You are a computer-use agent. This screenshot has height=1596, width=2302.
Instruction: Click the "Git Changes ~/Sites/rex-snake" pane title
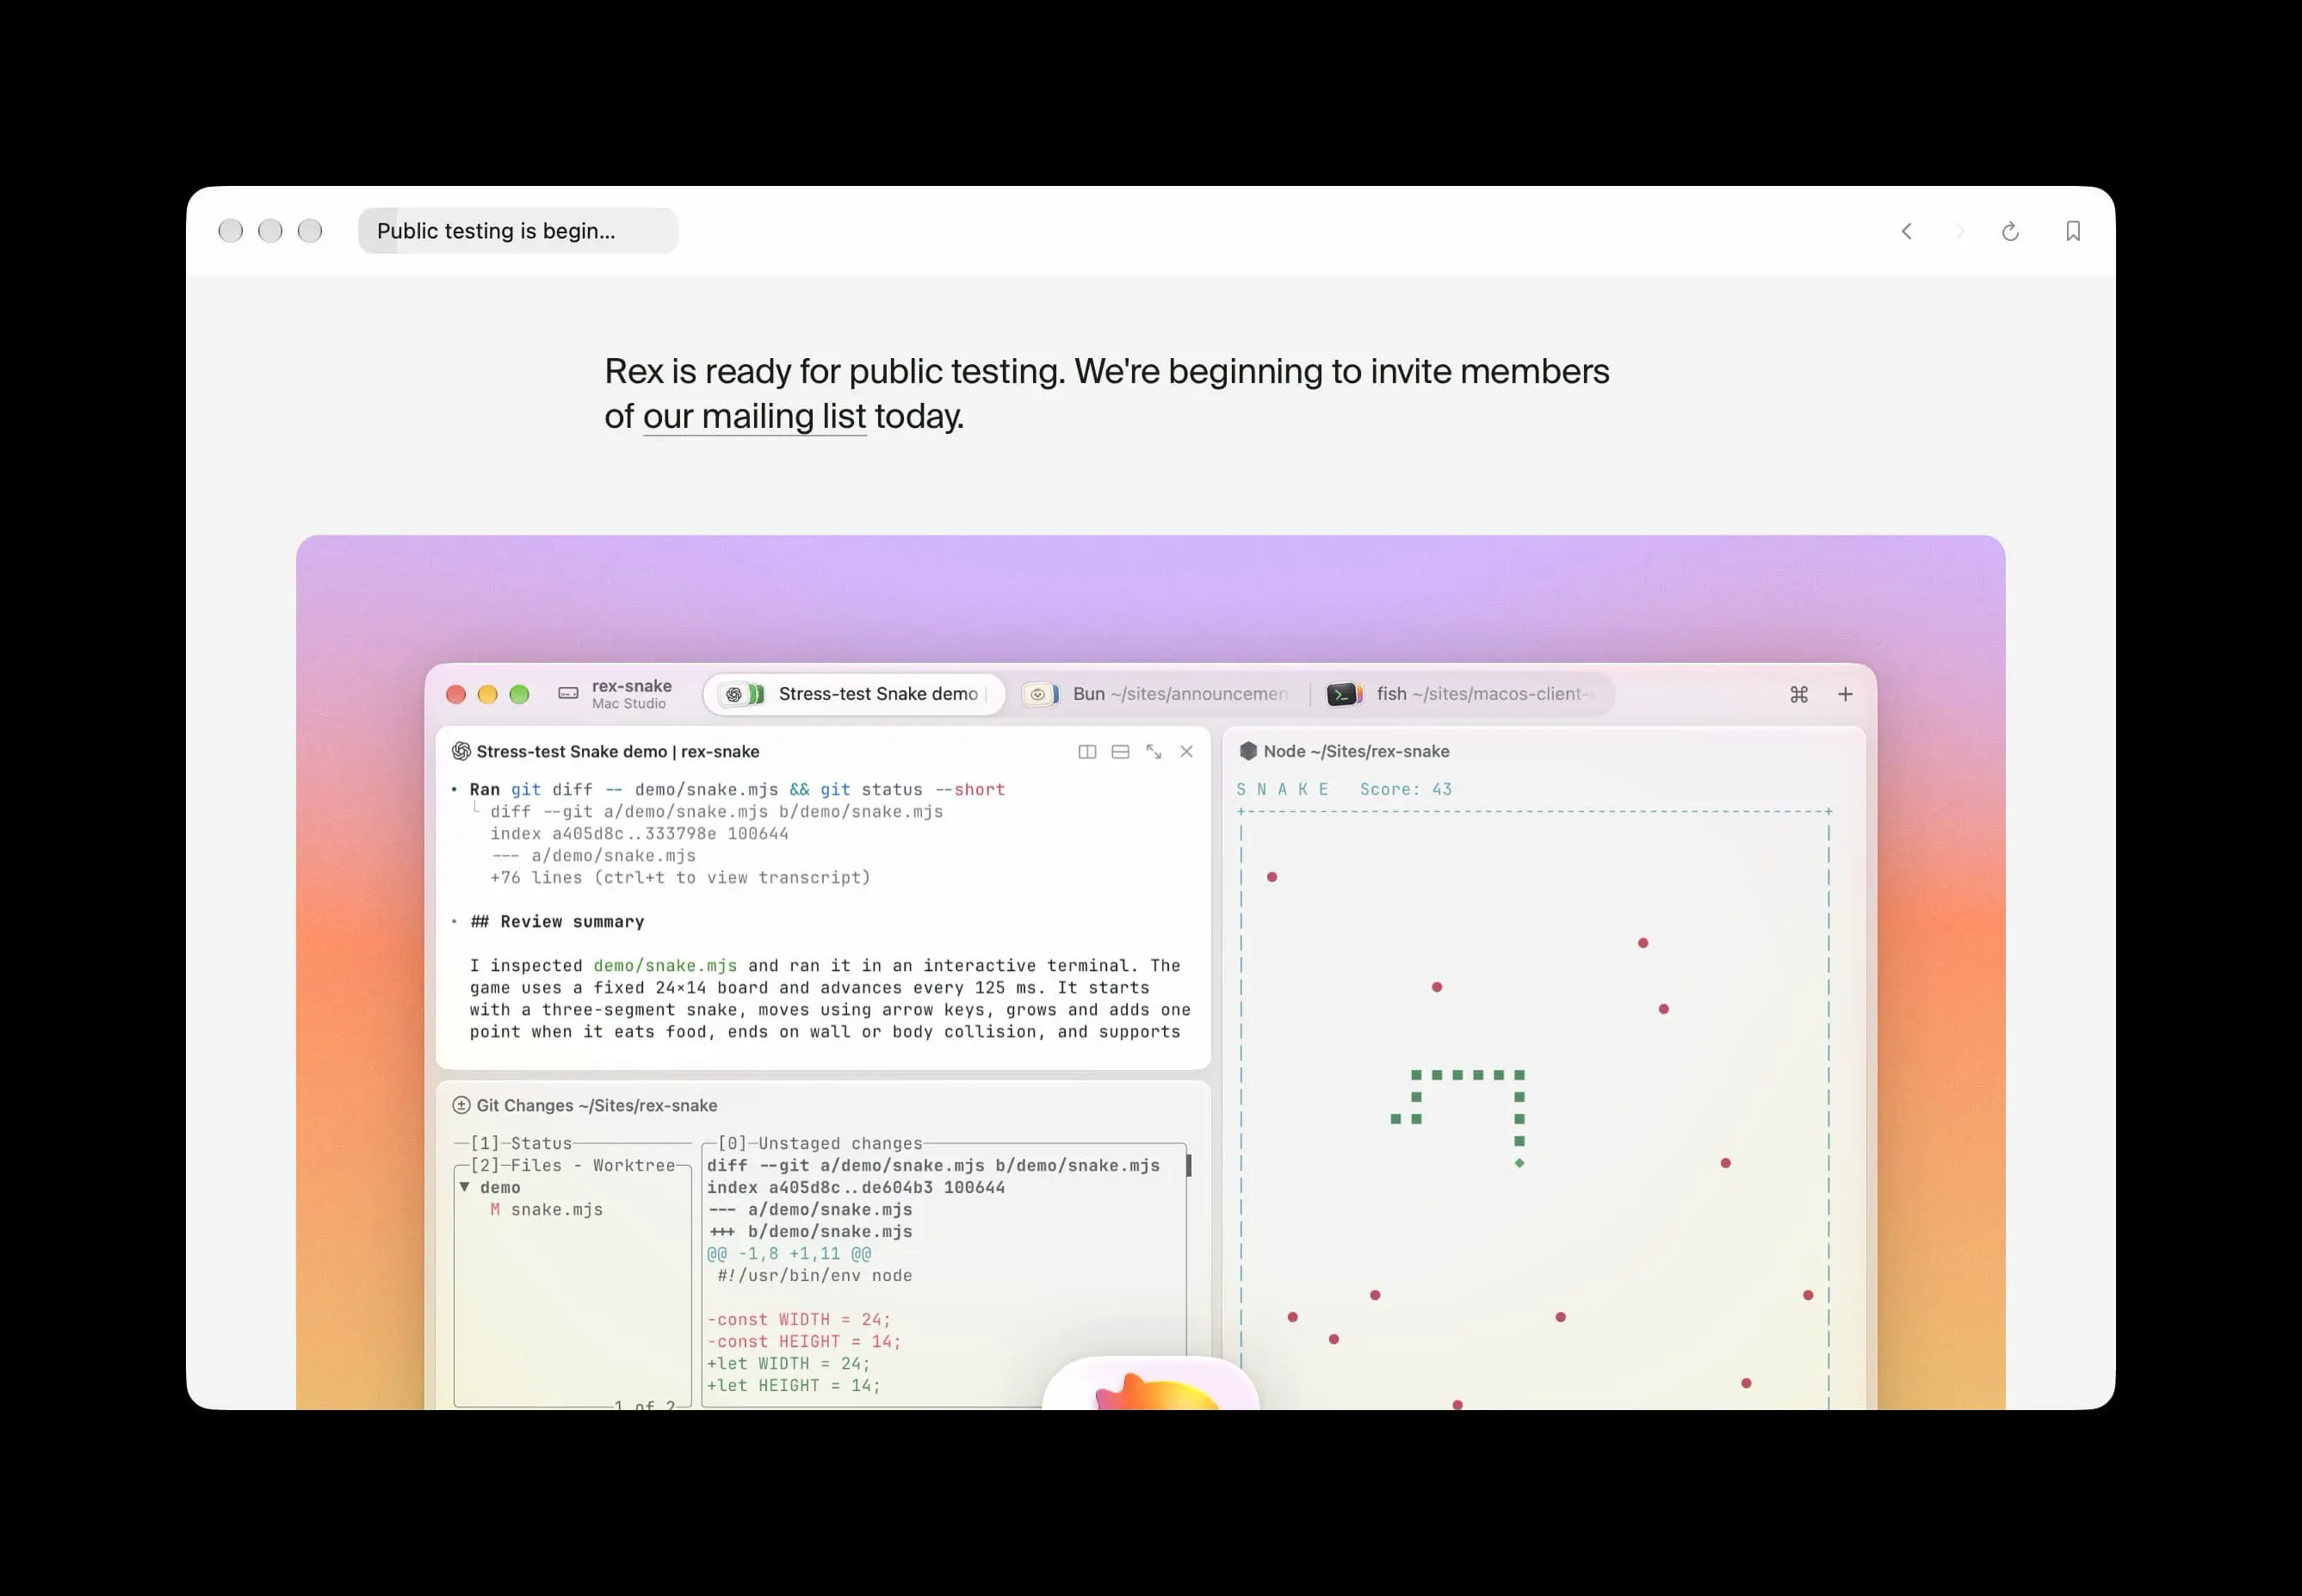[x=596, y=1105]
